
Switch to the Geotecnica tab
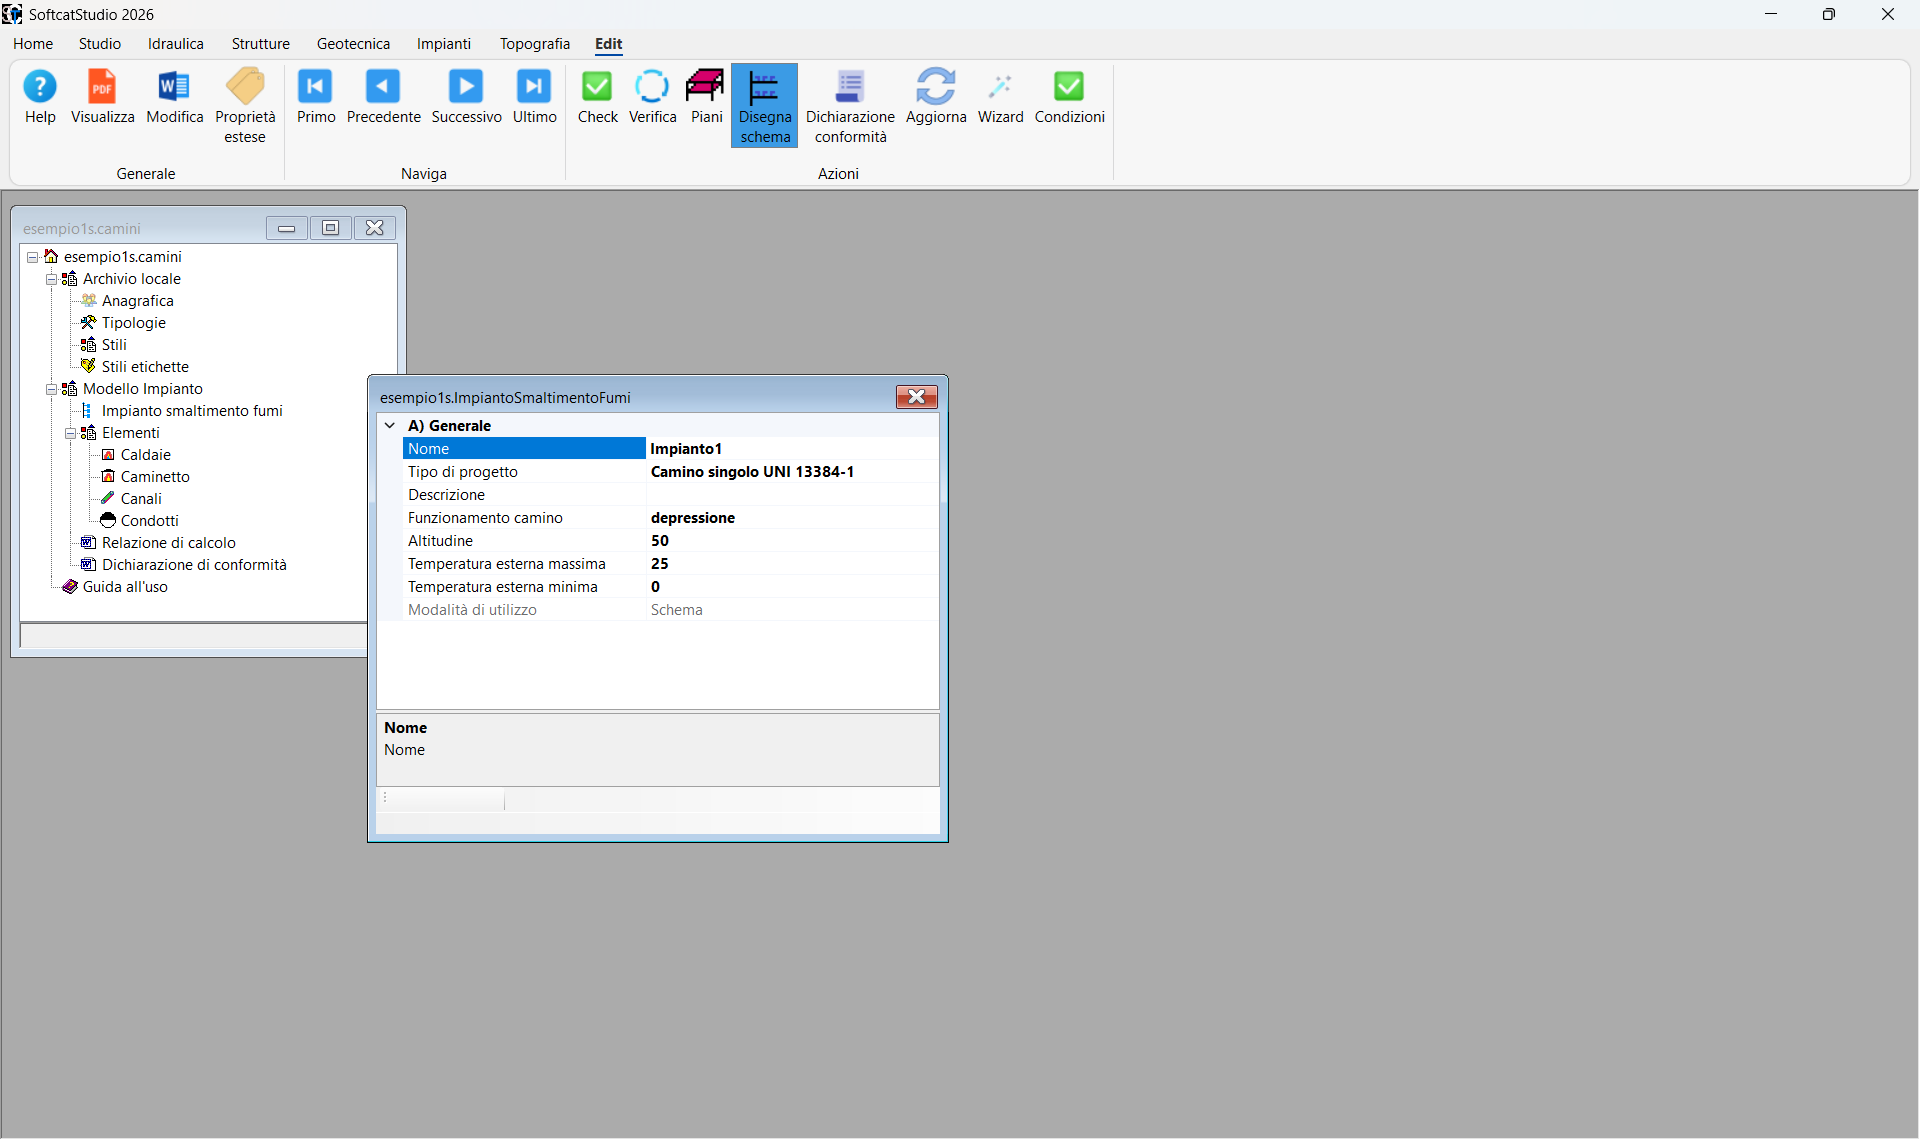[353, 44]
